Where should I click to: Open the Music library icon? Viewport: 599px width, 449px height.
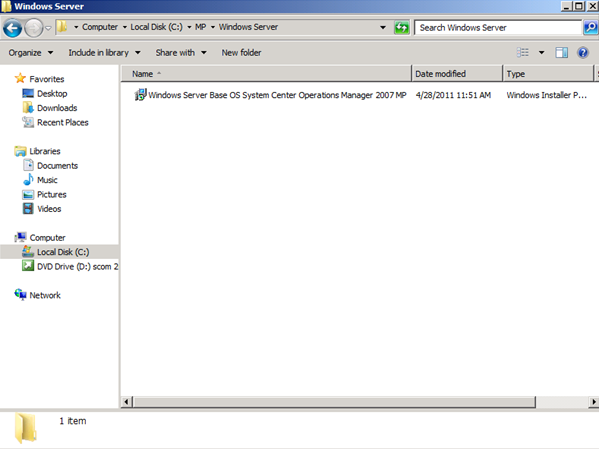(x=28, y=180)
